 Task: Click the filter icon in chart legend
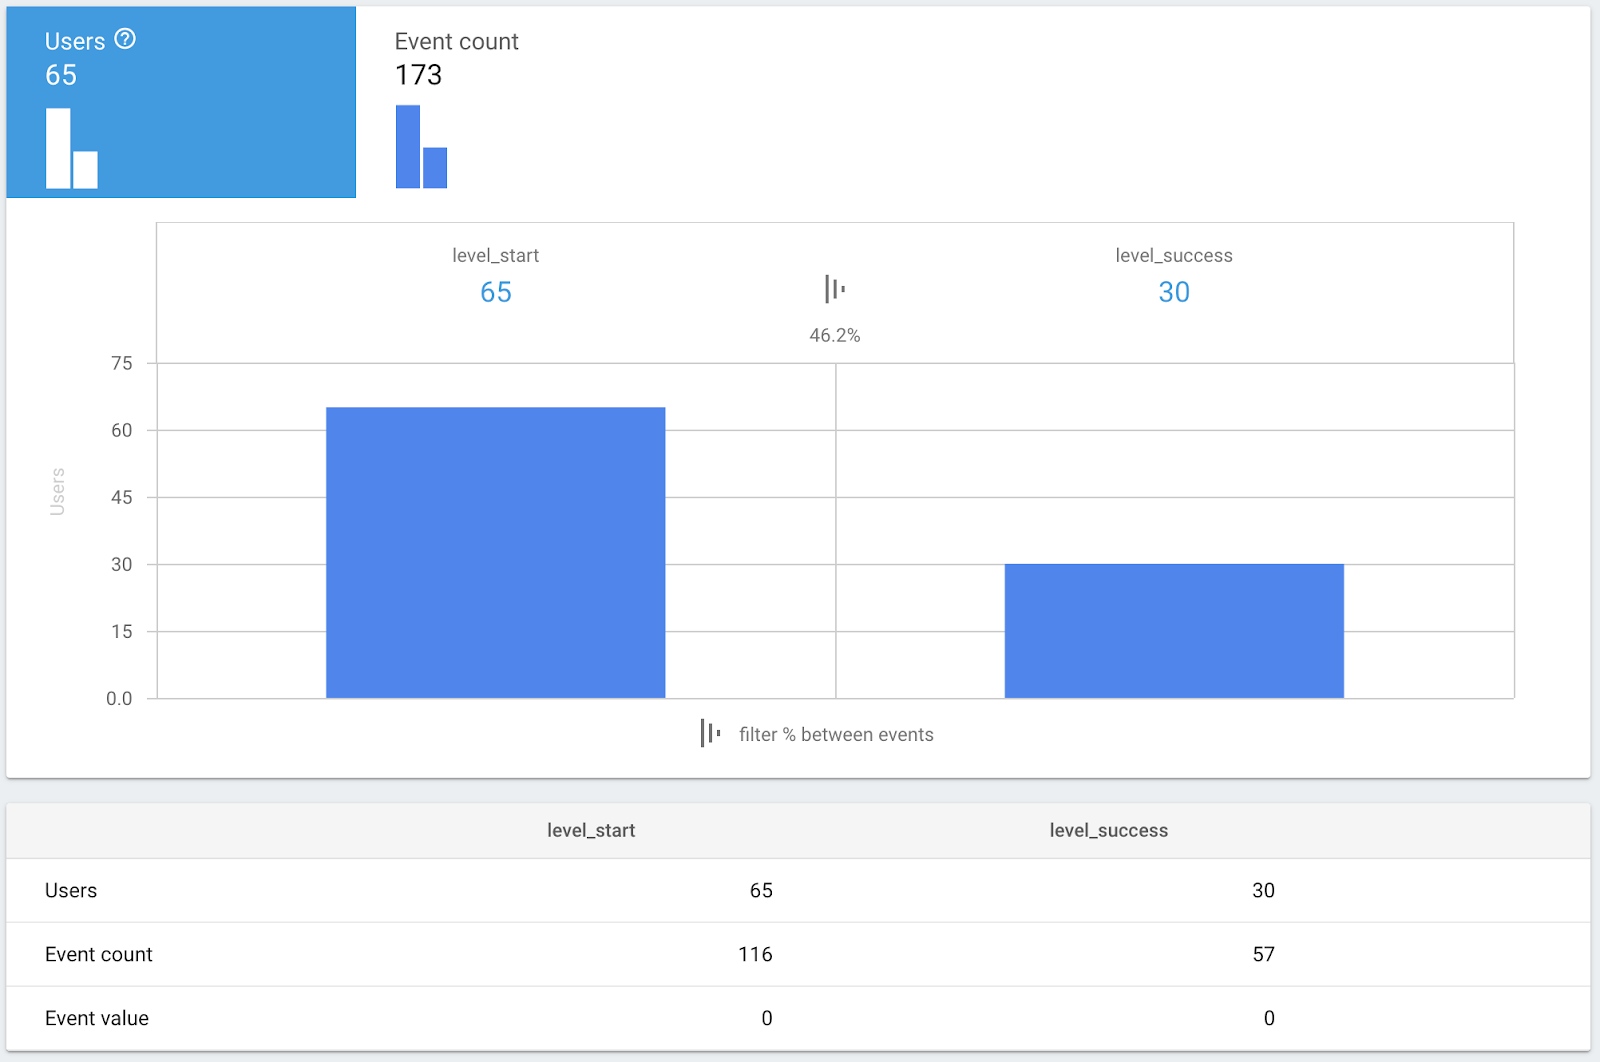(x=710, y=733)
